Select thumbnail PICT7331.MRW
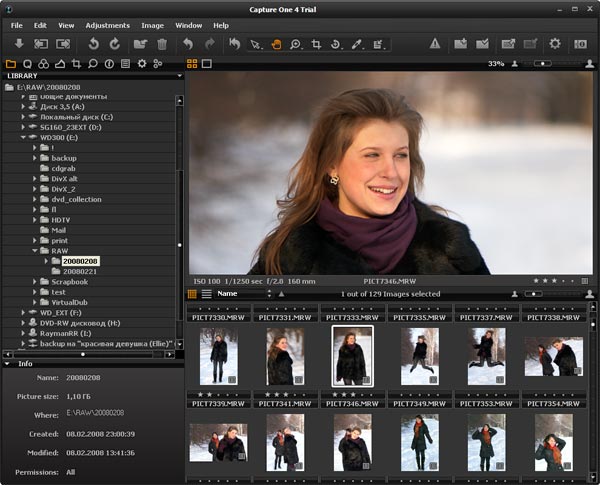600x485 pixels. pyautogui.click(x=286, y=317)
